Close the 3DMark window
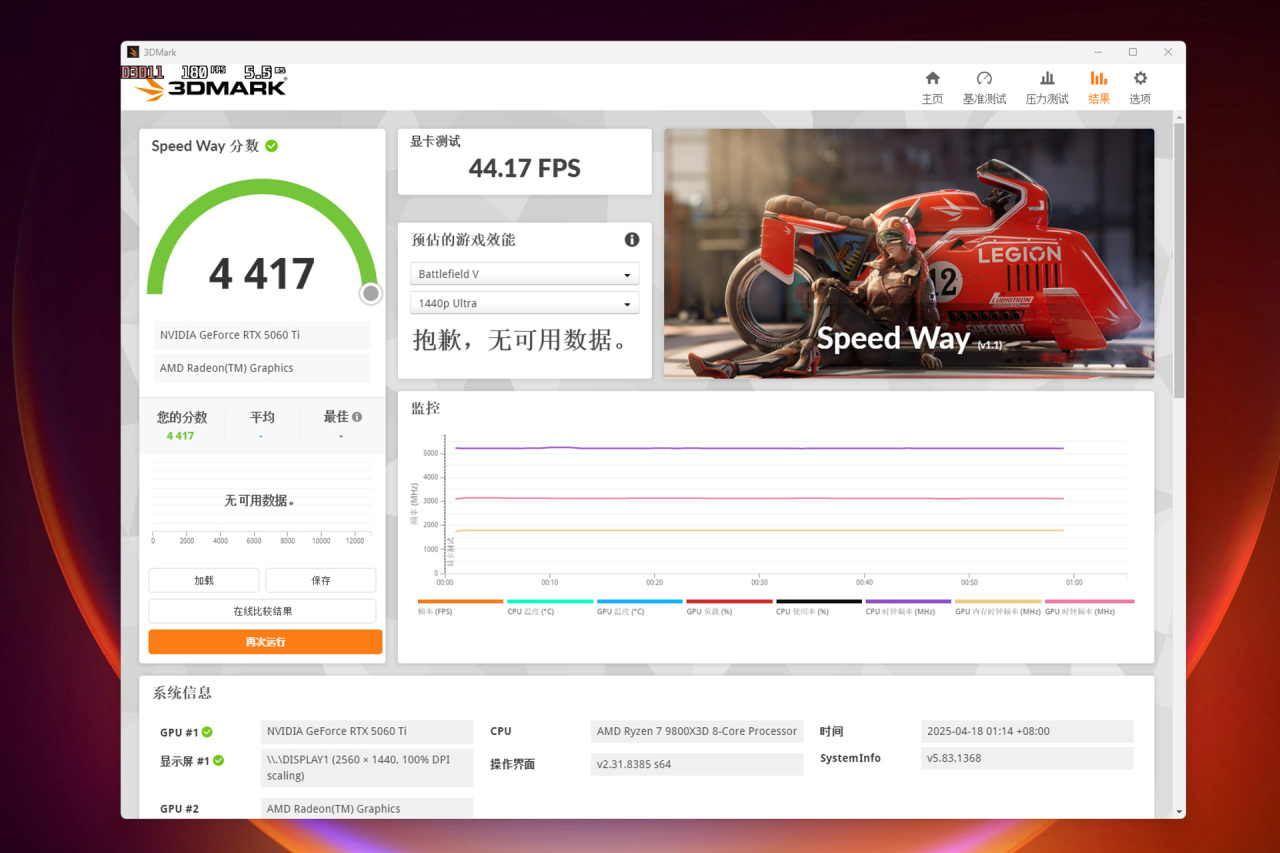Screen dimensions: 1280x853 [x=1168, y=52]
